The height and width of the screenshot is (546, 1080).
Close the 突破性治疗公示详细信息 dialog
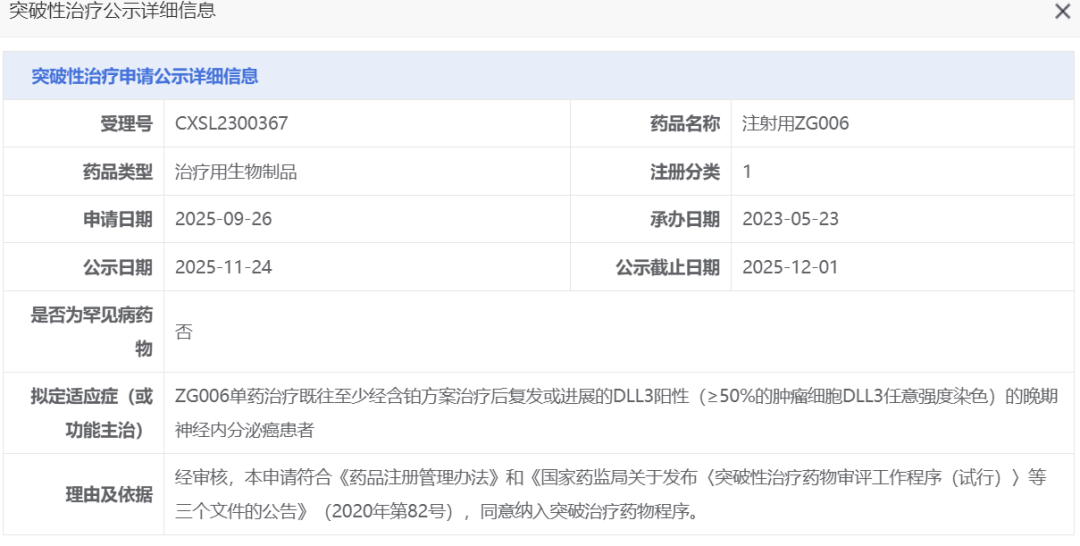[x=1062, y=12]
